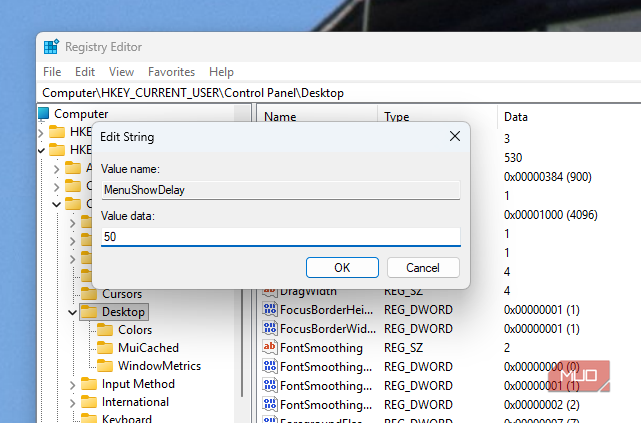Screen dimensions: 641x423
Task: Click the Value name field MenuShowDelay
Action: tap(281, 190)
